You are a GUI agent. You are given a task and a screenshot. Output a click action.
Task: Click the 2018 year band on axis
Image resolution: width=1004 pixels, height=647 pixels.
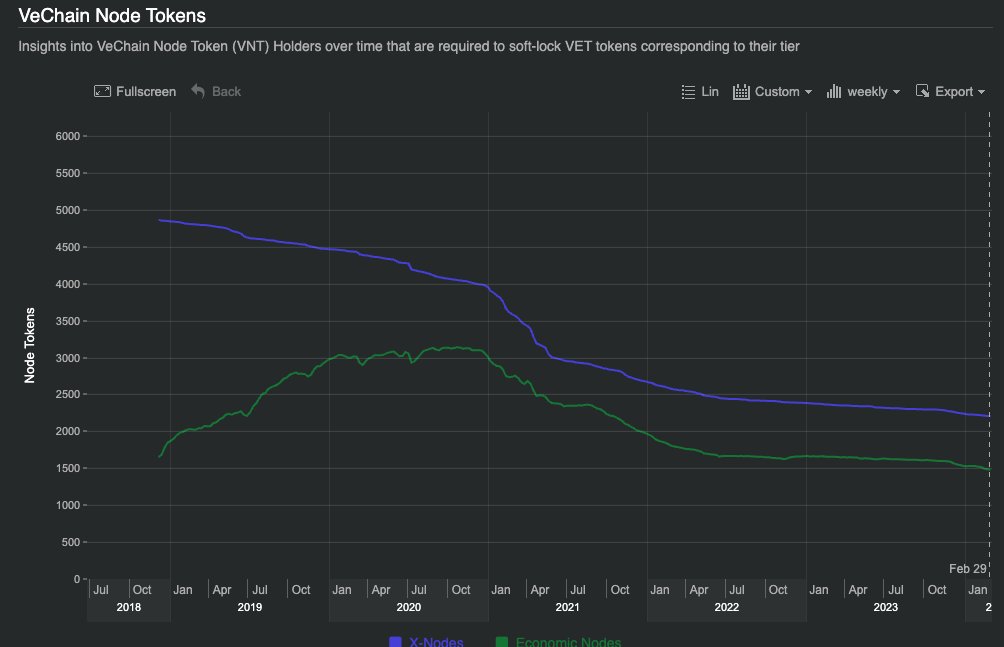point(129,607)
